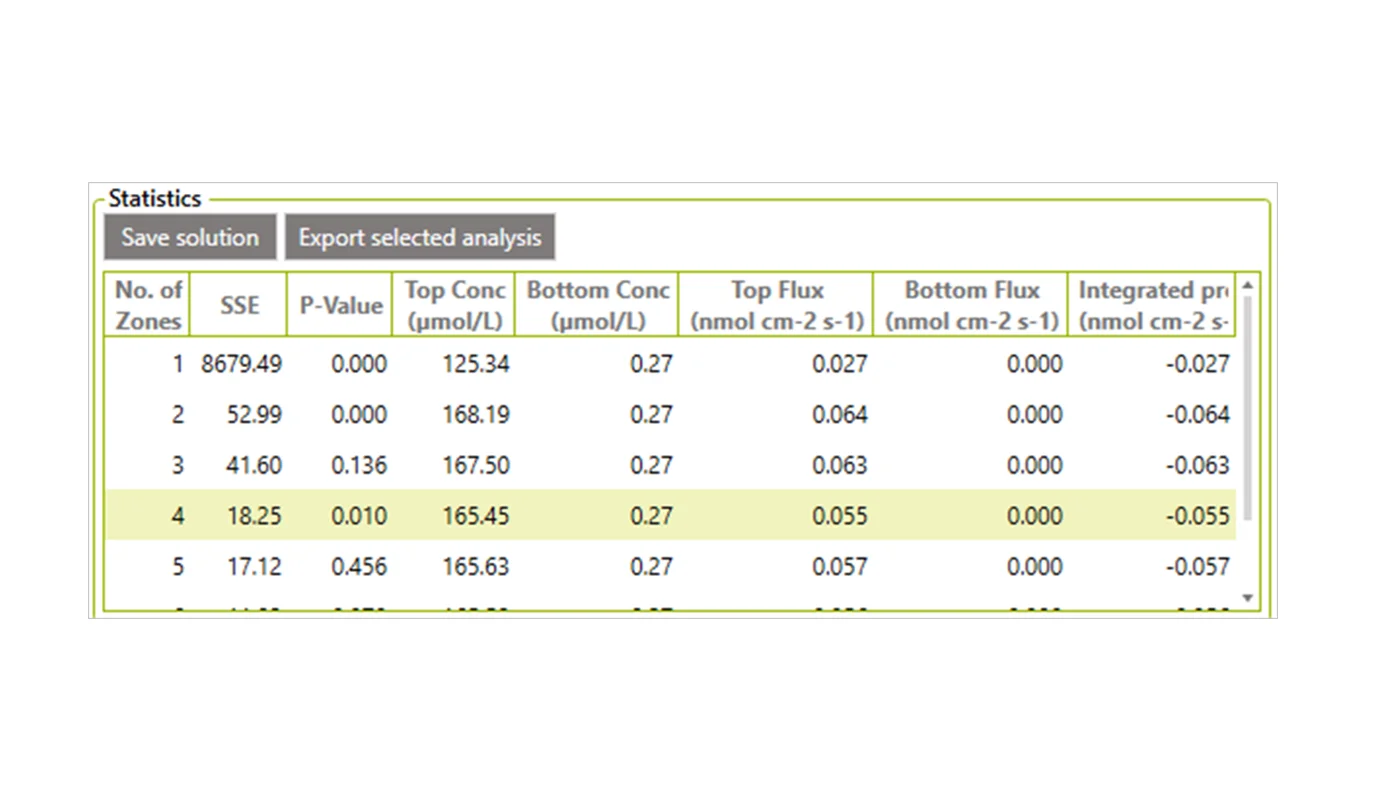Click the Bottom Conc column header
This screenshot has width=1400, height=800.
point(597,305)
